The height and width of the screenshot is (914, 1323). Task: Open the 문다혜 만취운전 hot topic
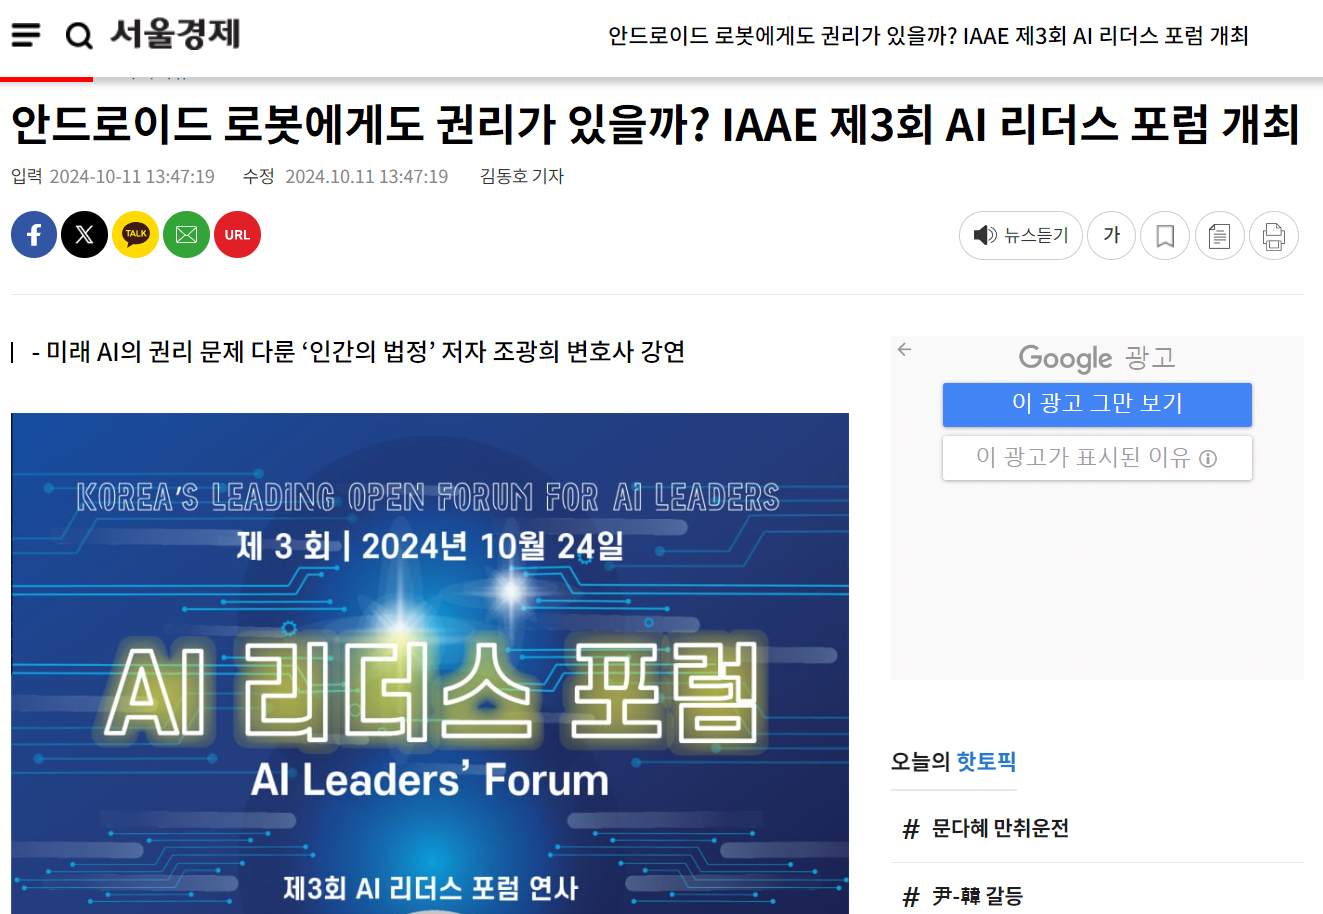click(x=1000, y=828)
